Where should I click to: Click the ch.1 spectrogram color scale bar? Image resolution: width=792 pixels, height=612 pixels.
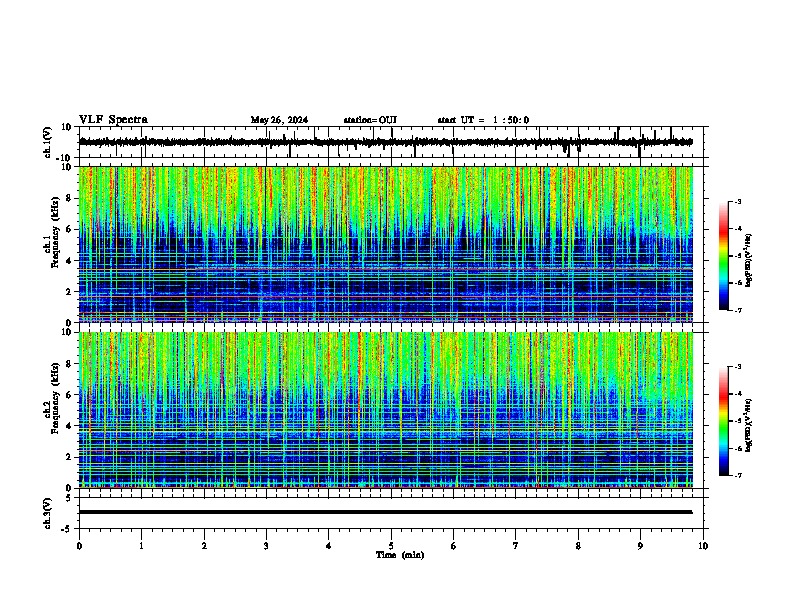pyautogui.click(x=723, y=256)
